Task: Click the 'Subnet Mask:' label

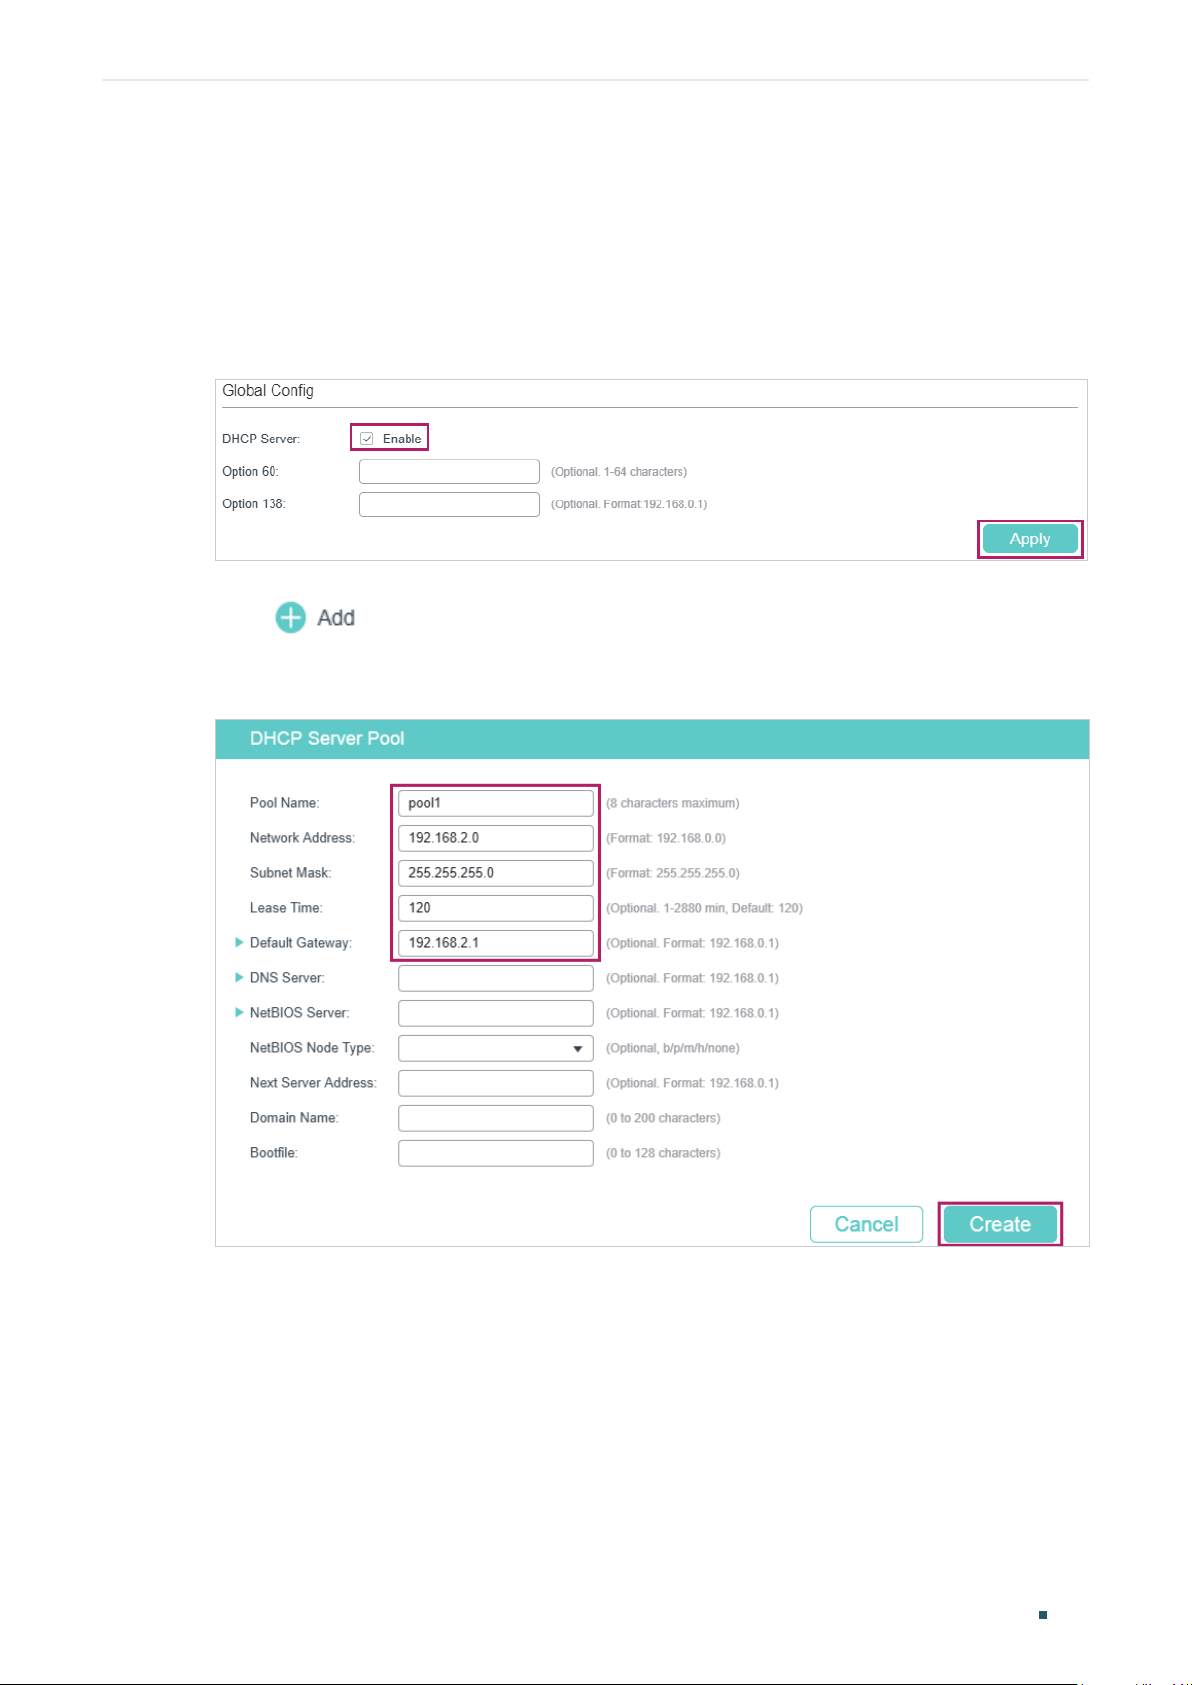Action: (290, 873)
